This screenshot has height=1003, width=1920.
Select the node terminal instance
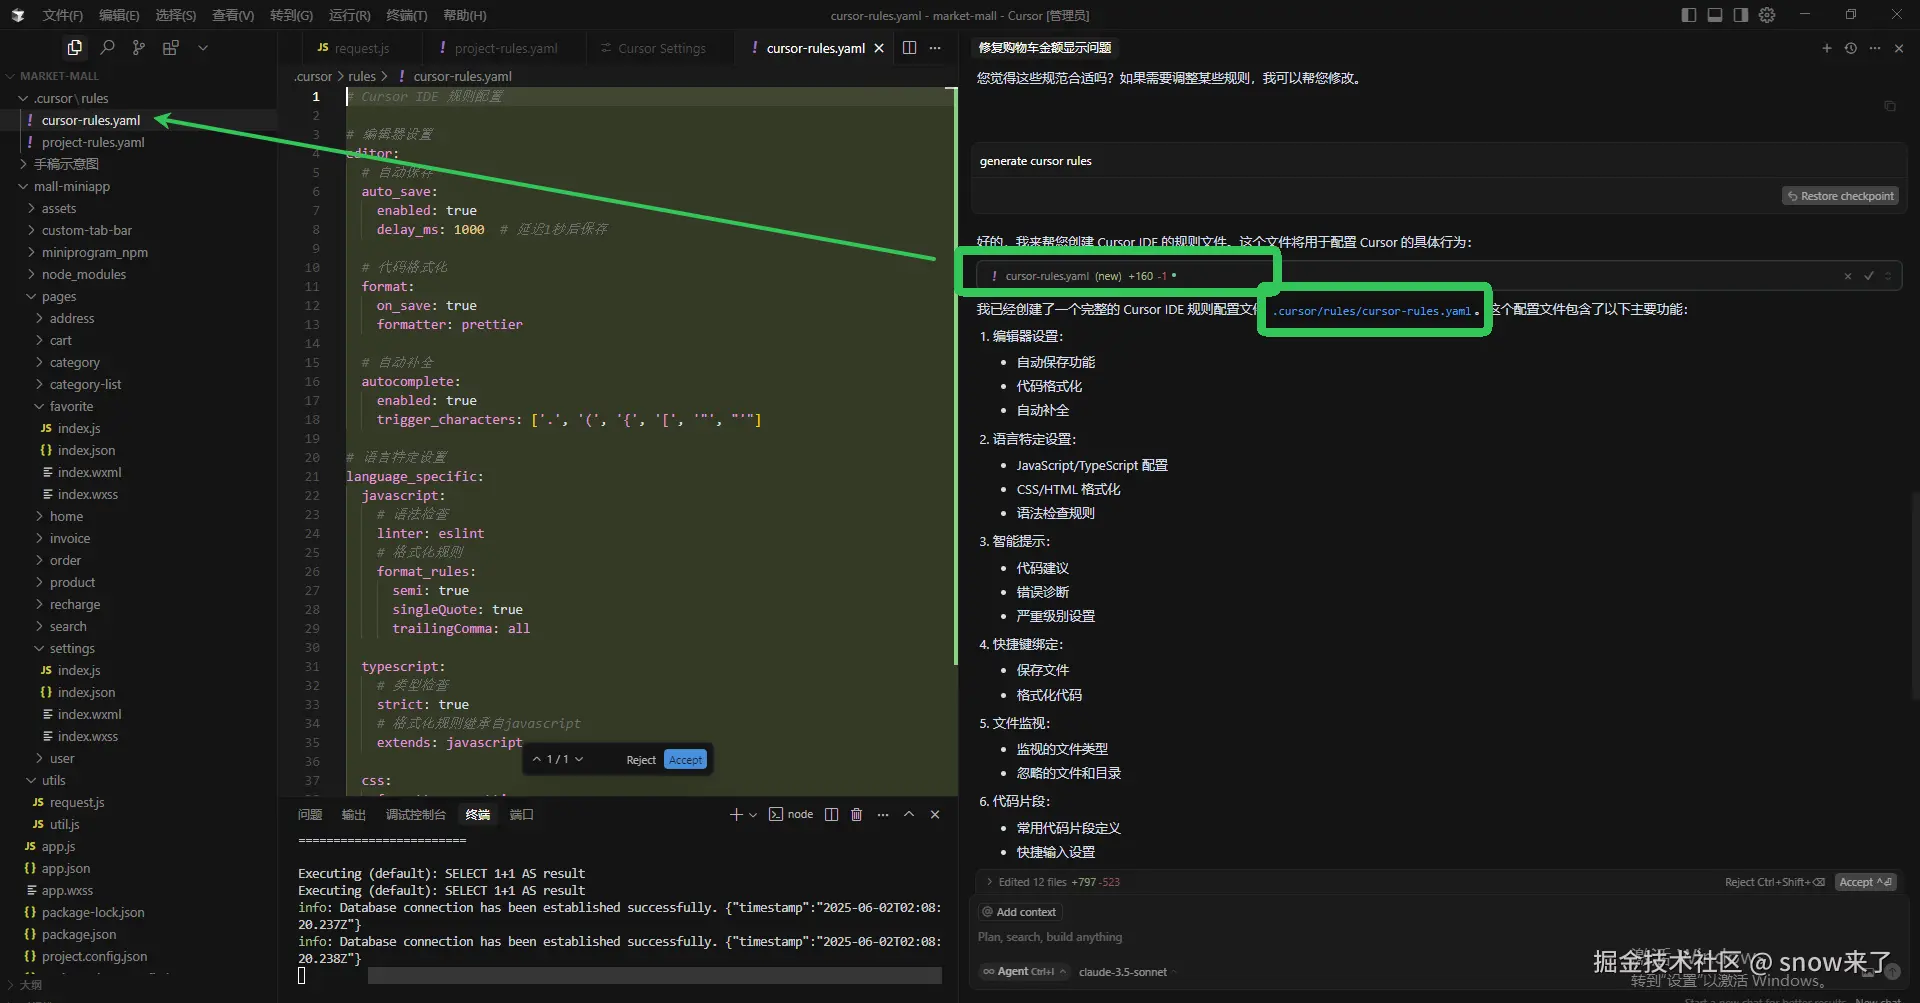coord(791,815)
